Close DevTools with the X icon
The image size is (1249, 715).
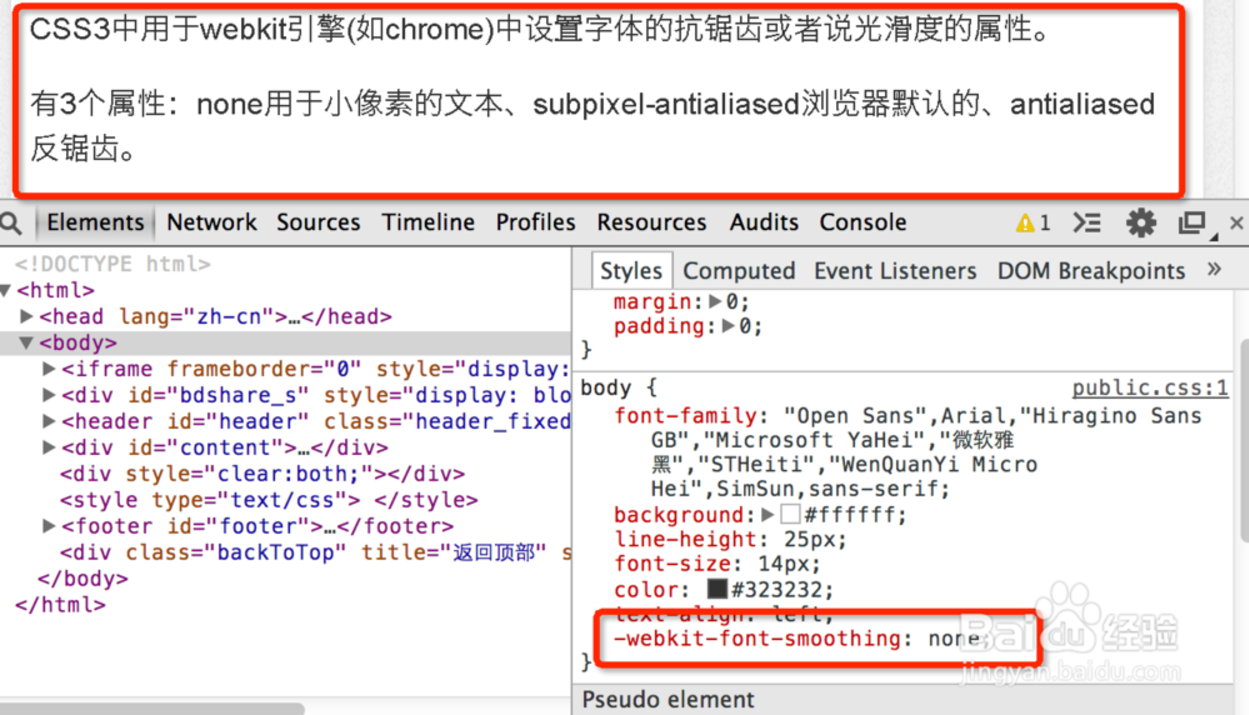pyautogui.click(x=1237, y=222)
